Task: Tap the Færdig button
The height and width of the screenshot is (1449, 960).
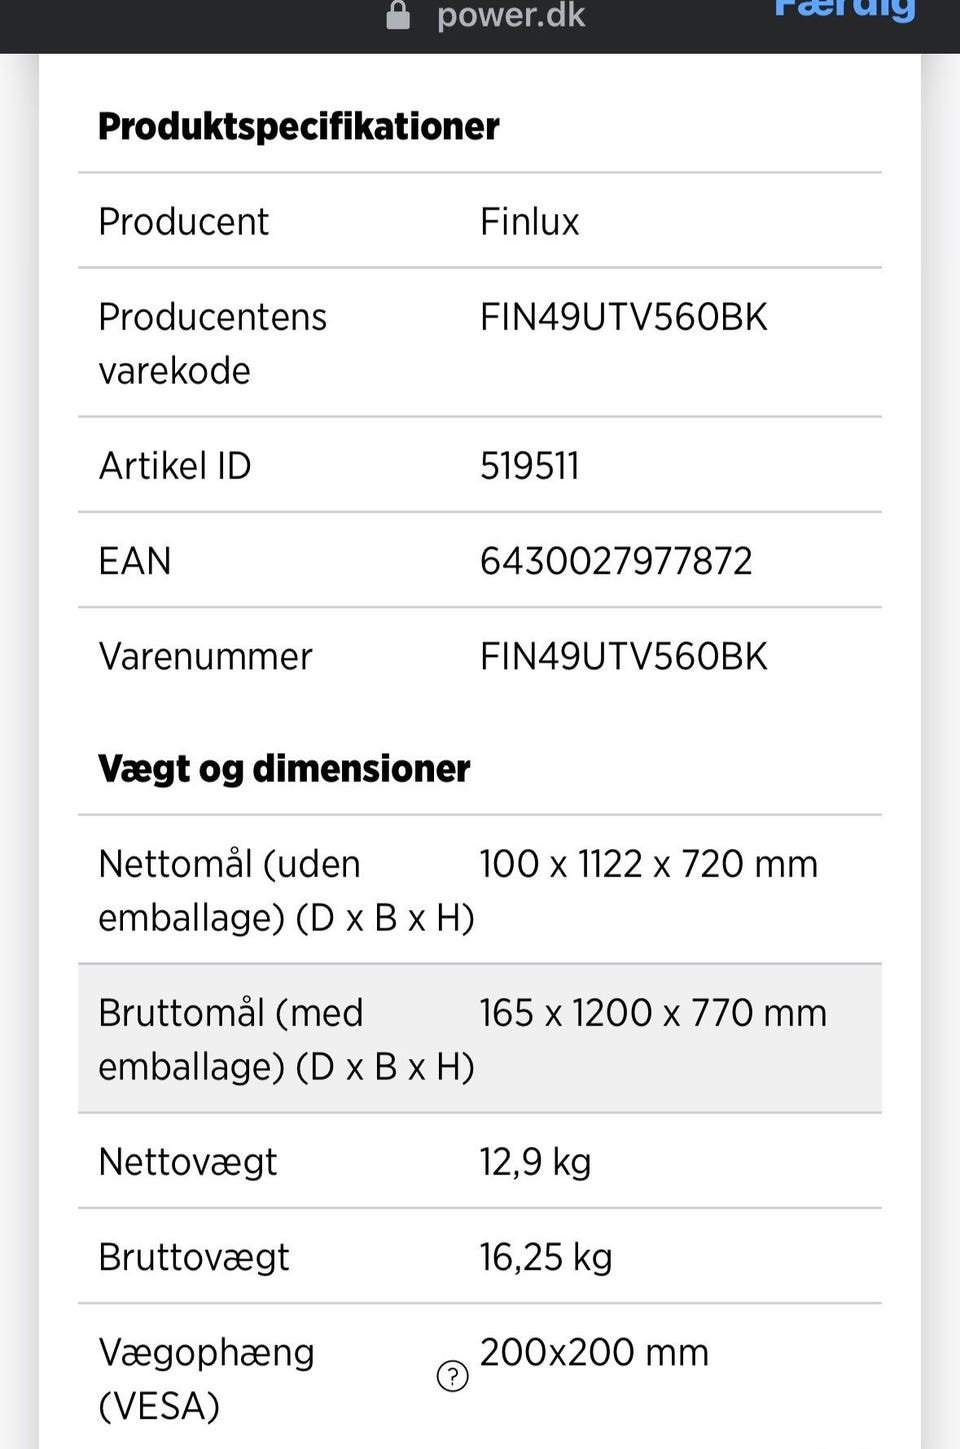Action: 845,10
